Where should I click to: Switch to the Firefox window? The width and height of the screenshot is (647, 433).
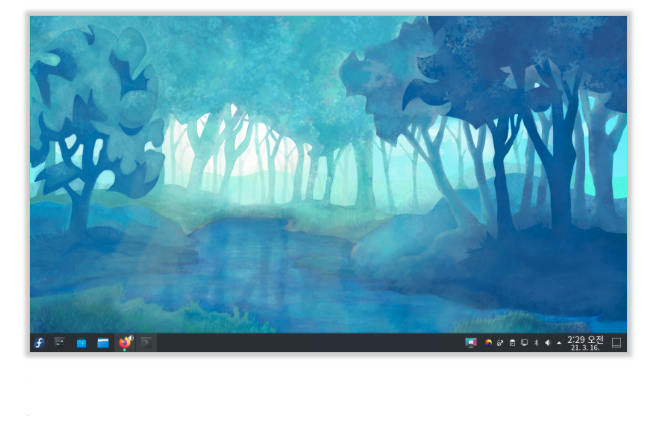[x=125, y=343]
